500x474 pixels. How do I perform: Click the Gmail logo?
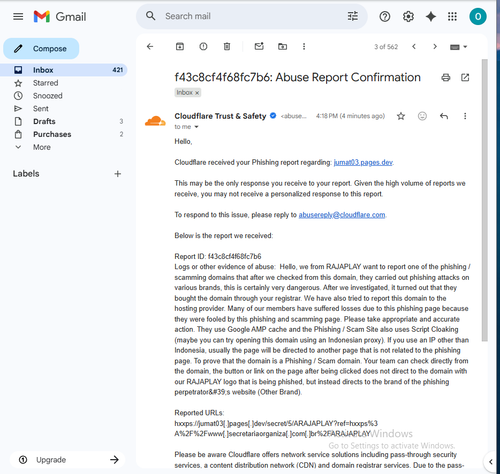[60, 16]
